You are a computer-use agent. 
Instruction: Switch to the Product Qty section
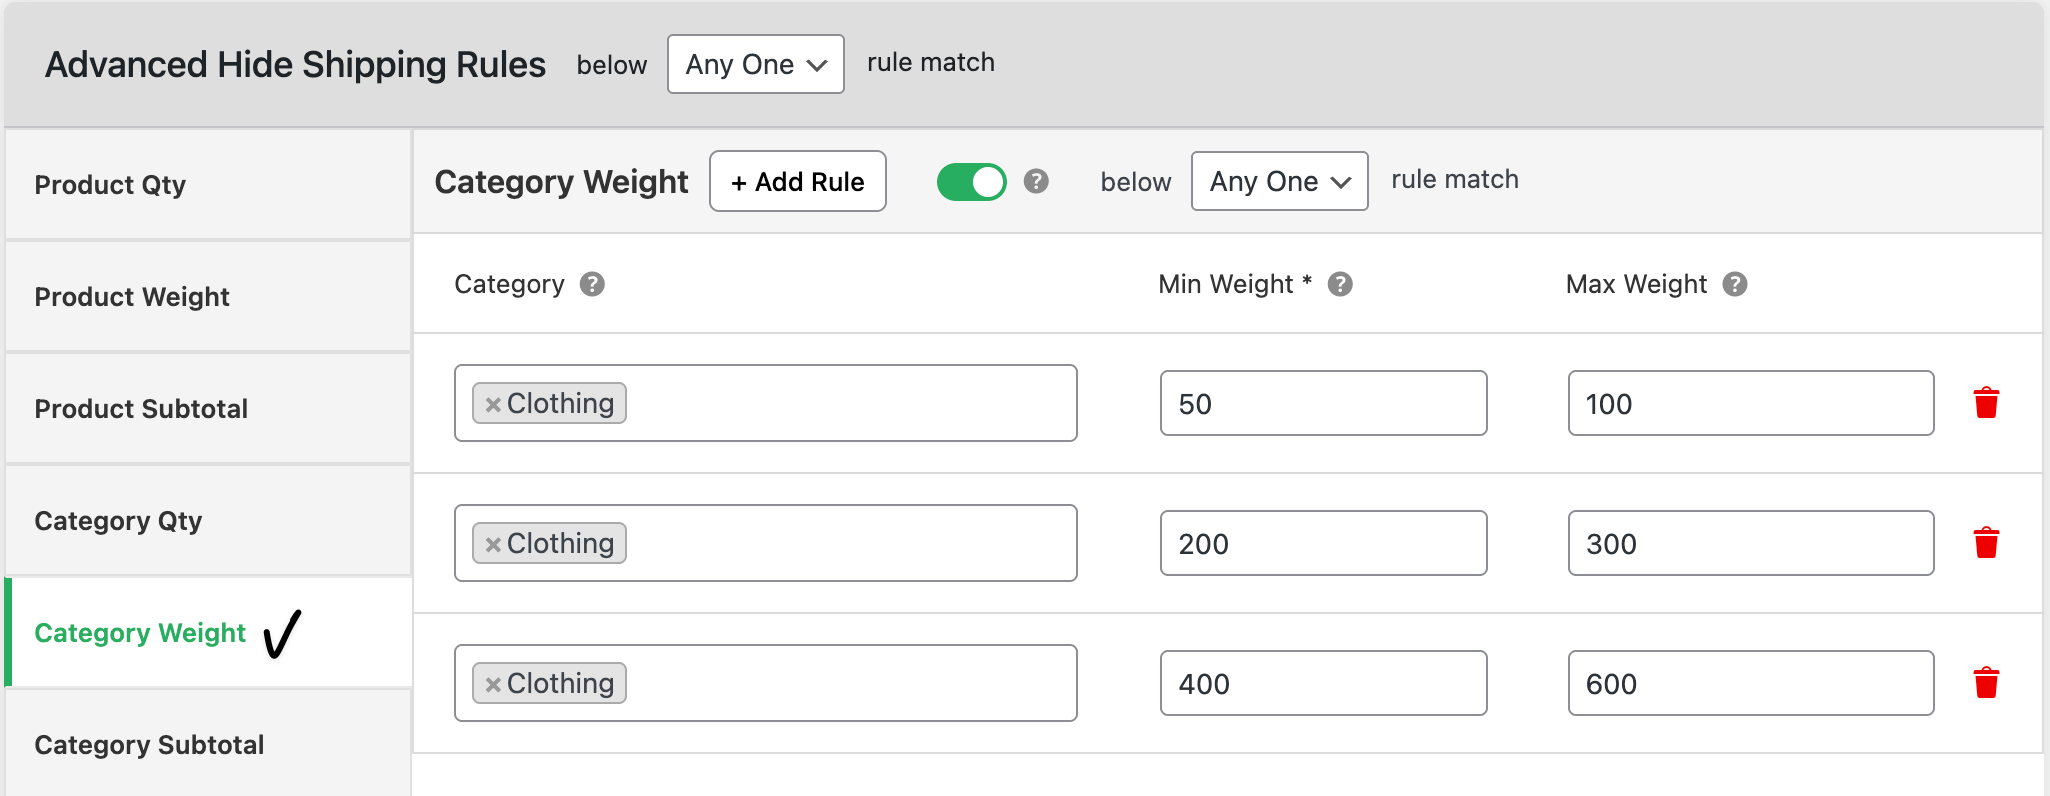pyautogui.click(x=110, y=185)
